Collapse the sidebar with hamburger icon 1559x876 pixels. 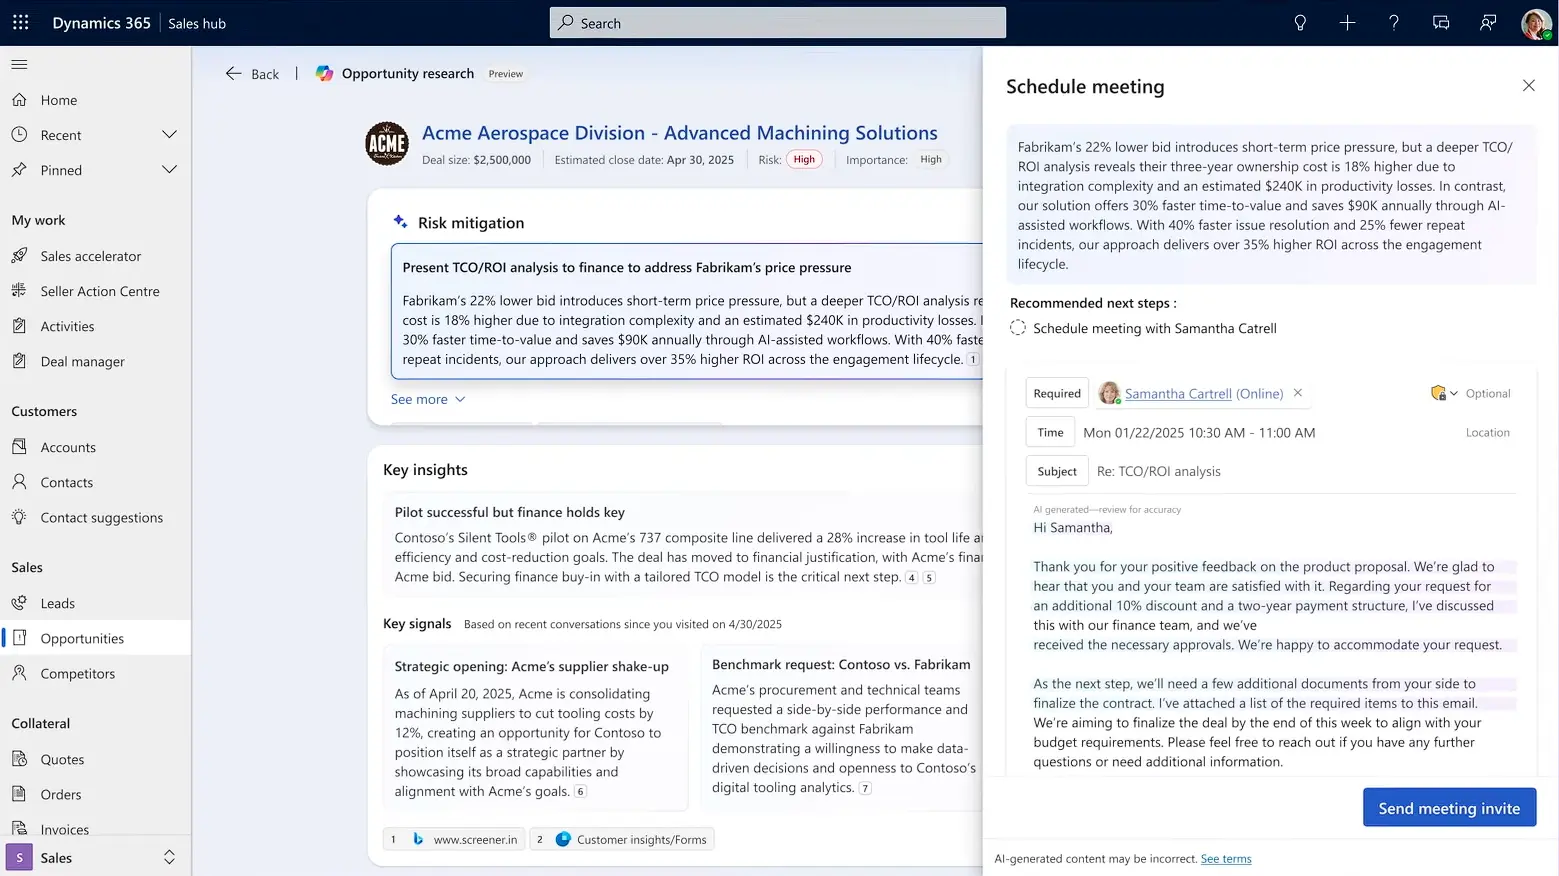click(19, 65)
